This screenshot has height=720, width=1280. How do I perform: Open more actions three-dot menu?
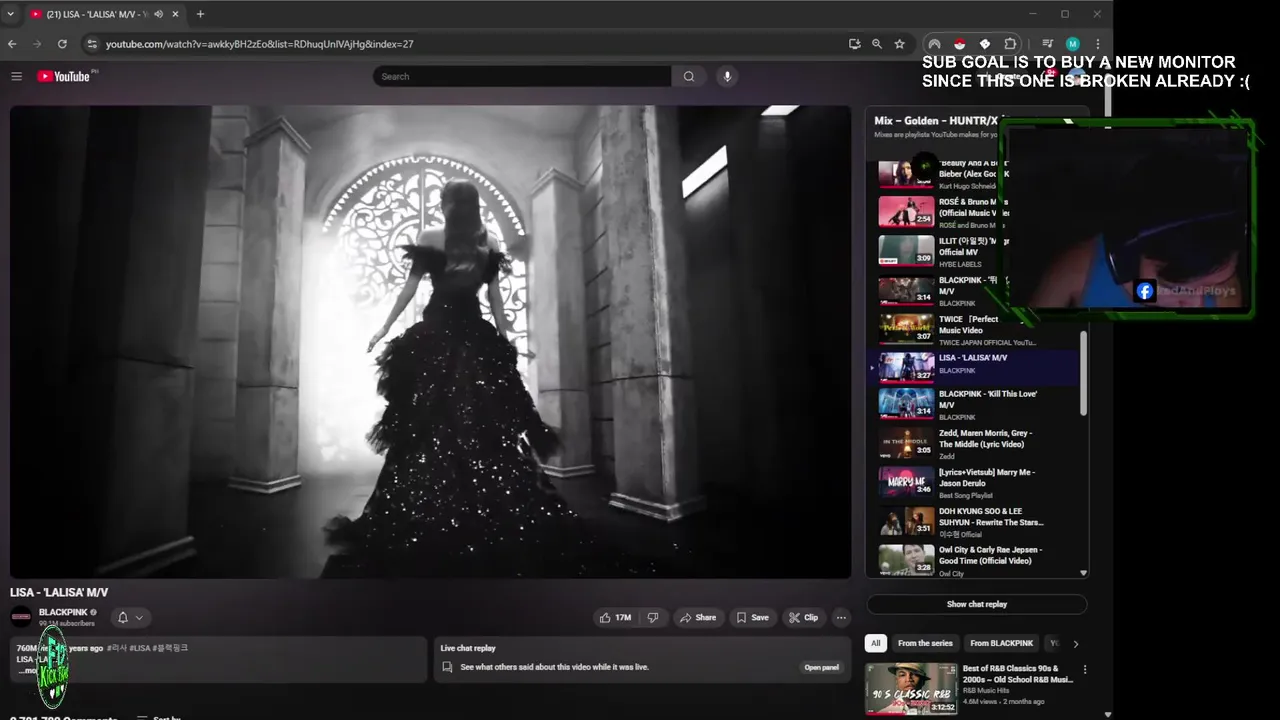pyautogui.click(x=841, y=617)
